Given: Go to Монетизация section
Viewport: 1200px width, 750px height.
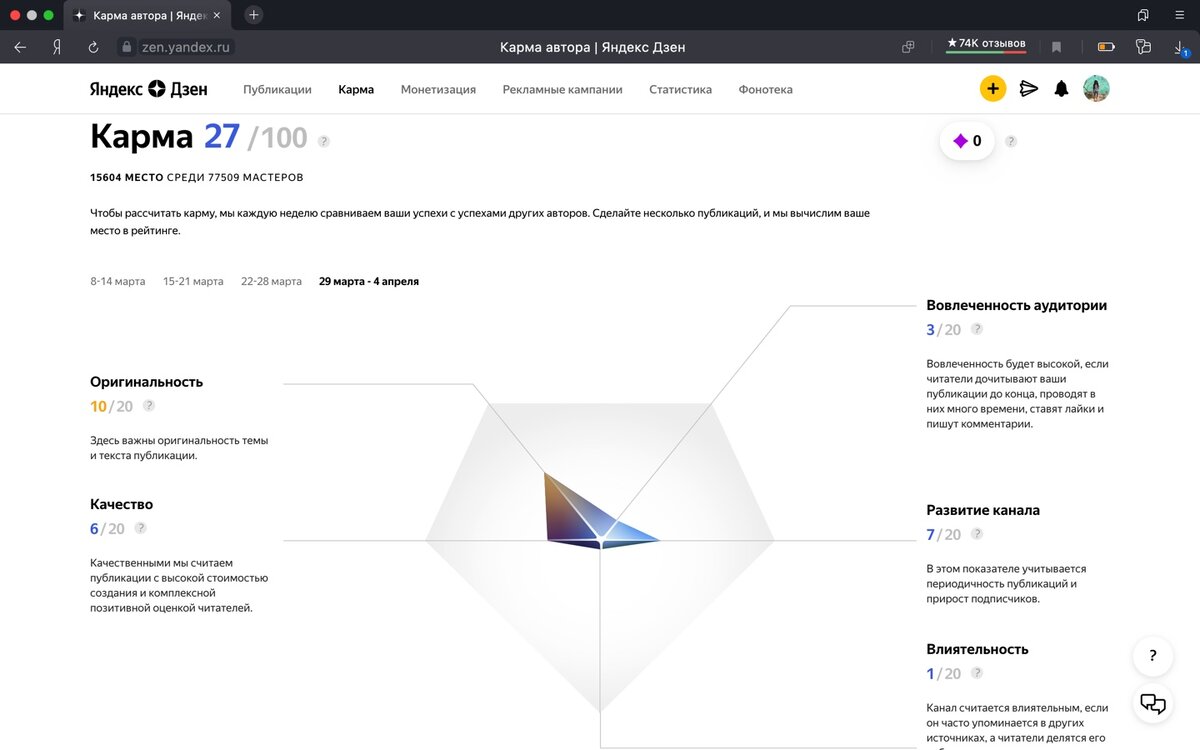Looking at the screenshot, I should pyautogui.click(x=438, y=89).
